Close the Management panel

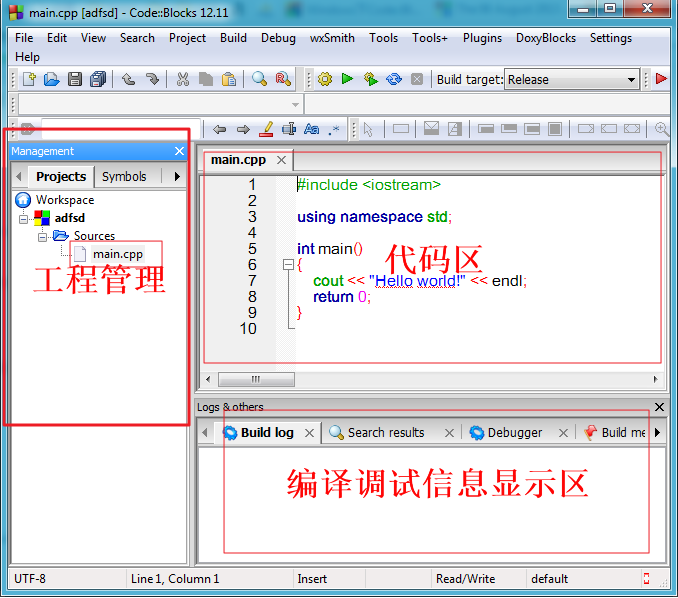point(179,151)
